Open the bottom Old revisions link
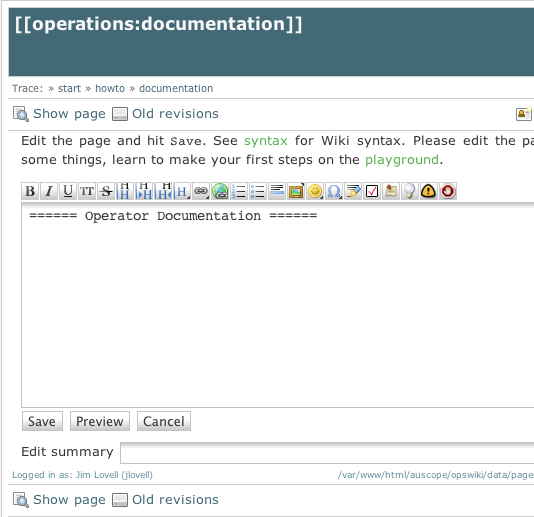The width and height of the screenshot is (534, 517). click(175, 500)
